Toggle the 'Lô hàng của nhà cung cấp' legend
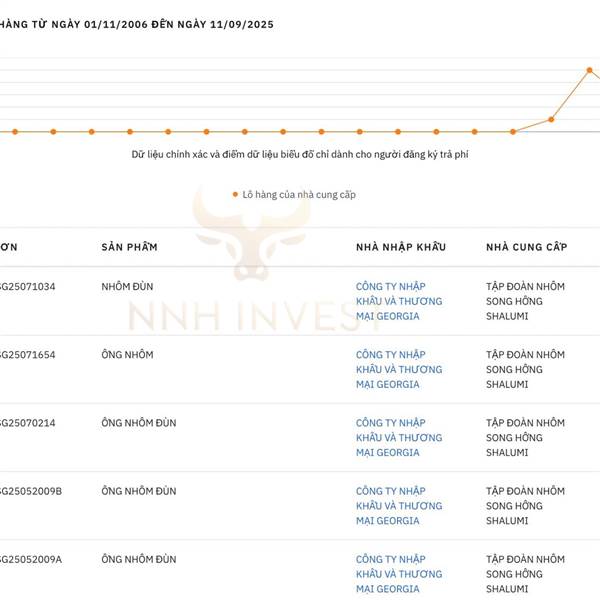Image resolution: width=600 pixels, height=600 pixels. coord(294,194)
